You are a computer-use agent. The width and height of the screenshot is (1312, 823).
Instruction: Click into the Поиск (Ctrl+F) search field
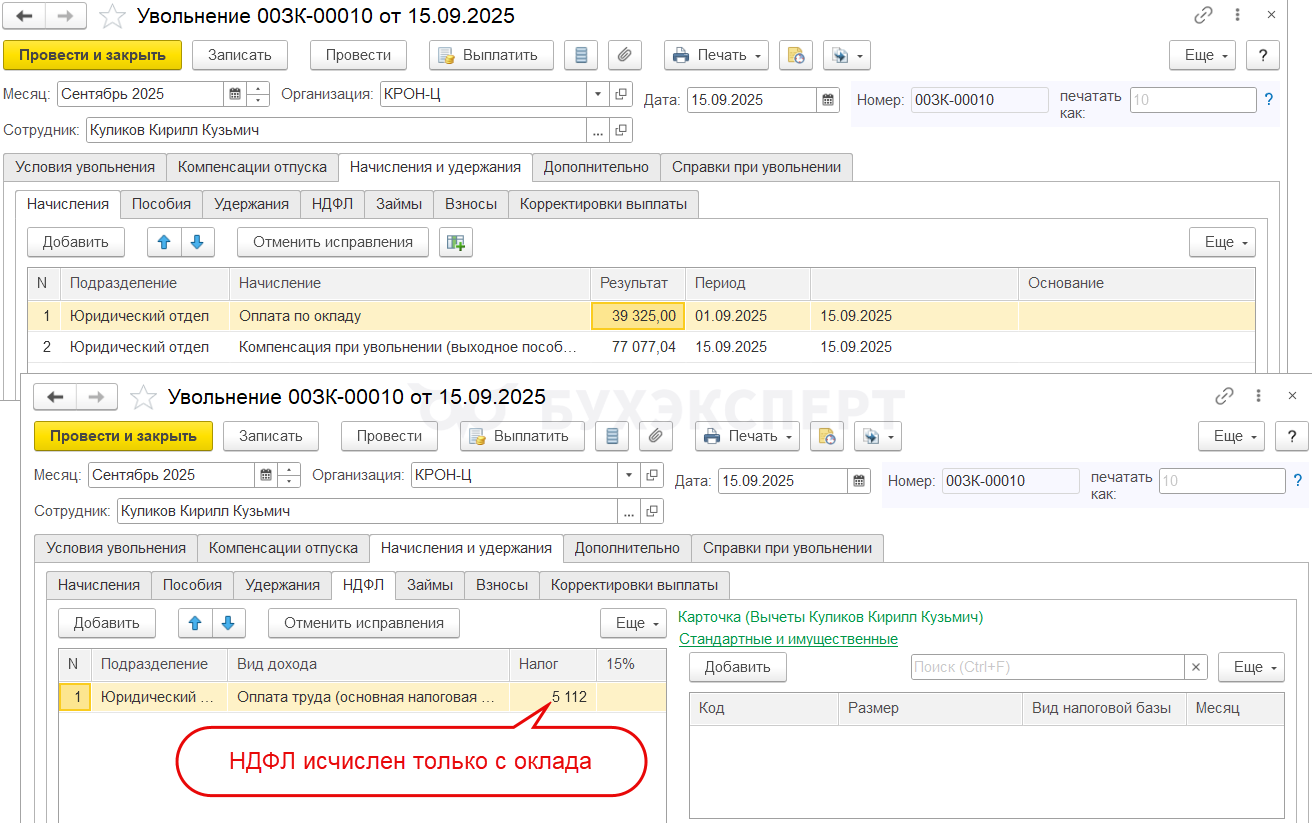pos(1047,667)
